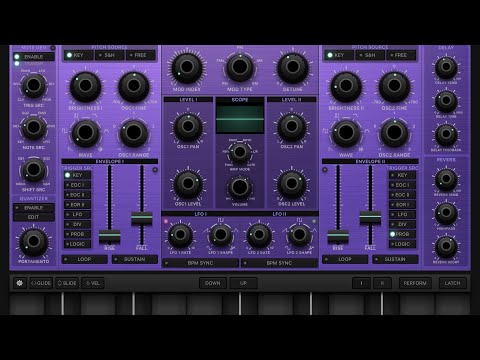Toggle Sustain for Envelope II
Screen dimensions: 480x360
pos(395,259)
